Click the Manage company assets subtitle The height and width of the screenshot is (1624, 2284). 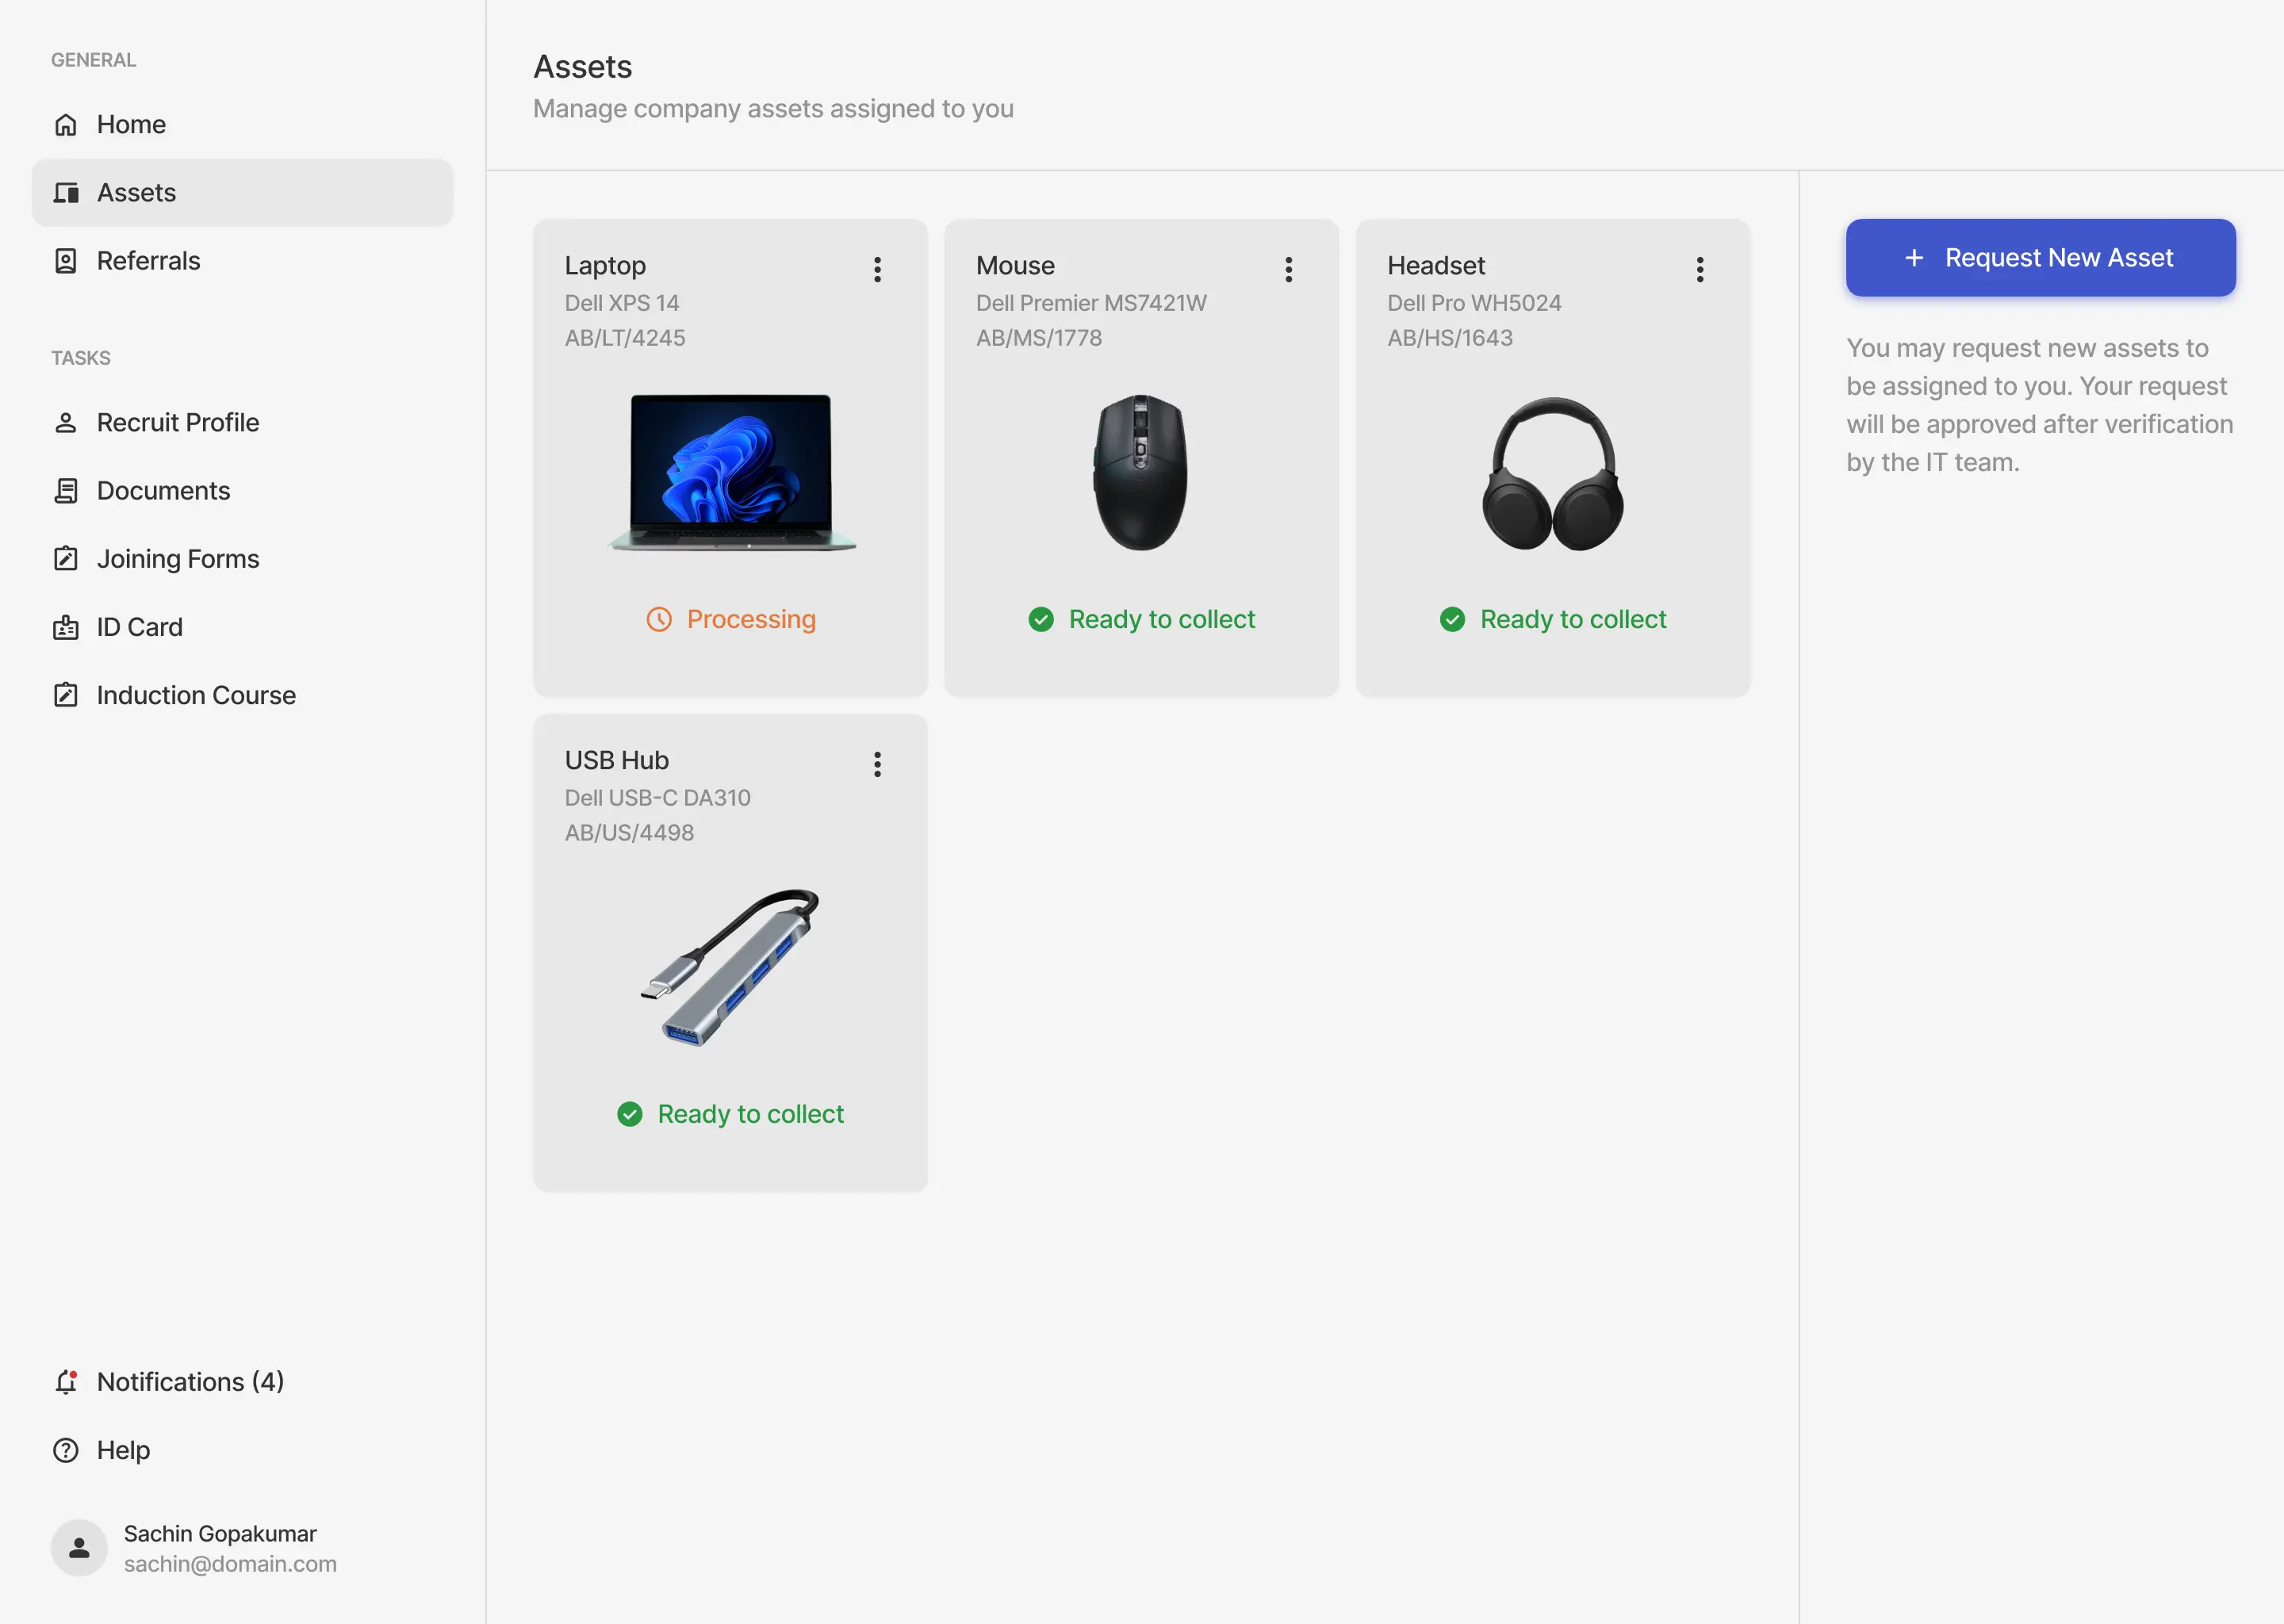coord(773,108)
